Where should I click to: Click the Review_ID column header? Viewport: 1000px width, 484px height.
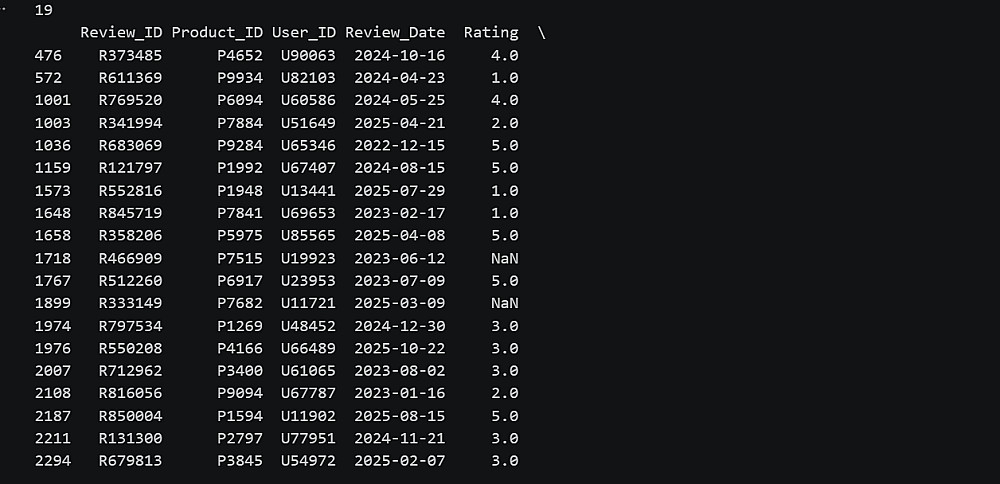click(121, 33)
